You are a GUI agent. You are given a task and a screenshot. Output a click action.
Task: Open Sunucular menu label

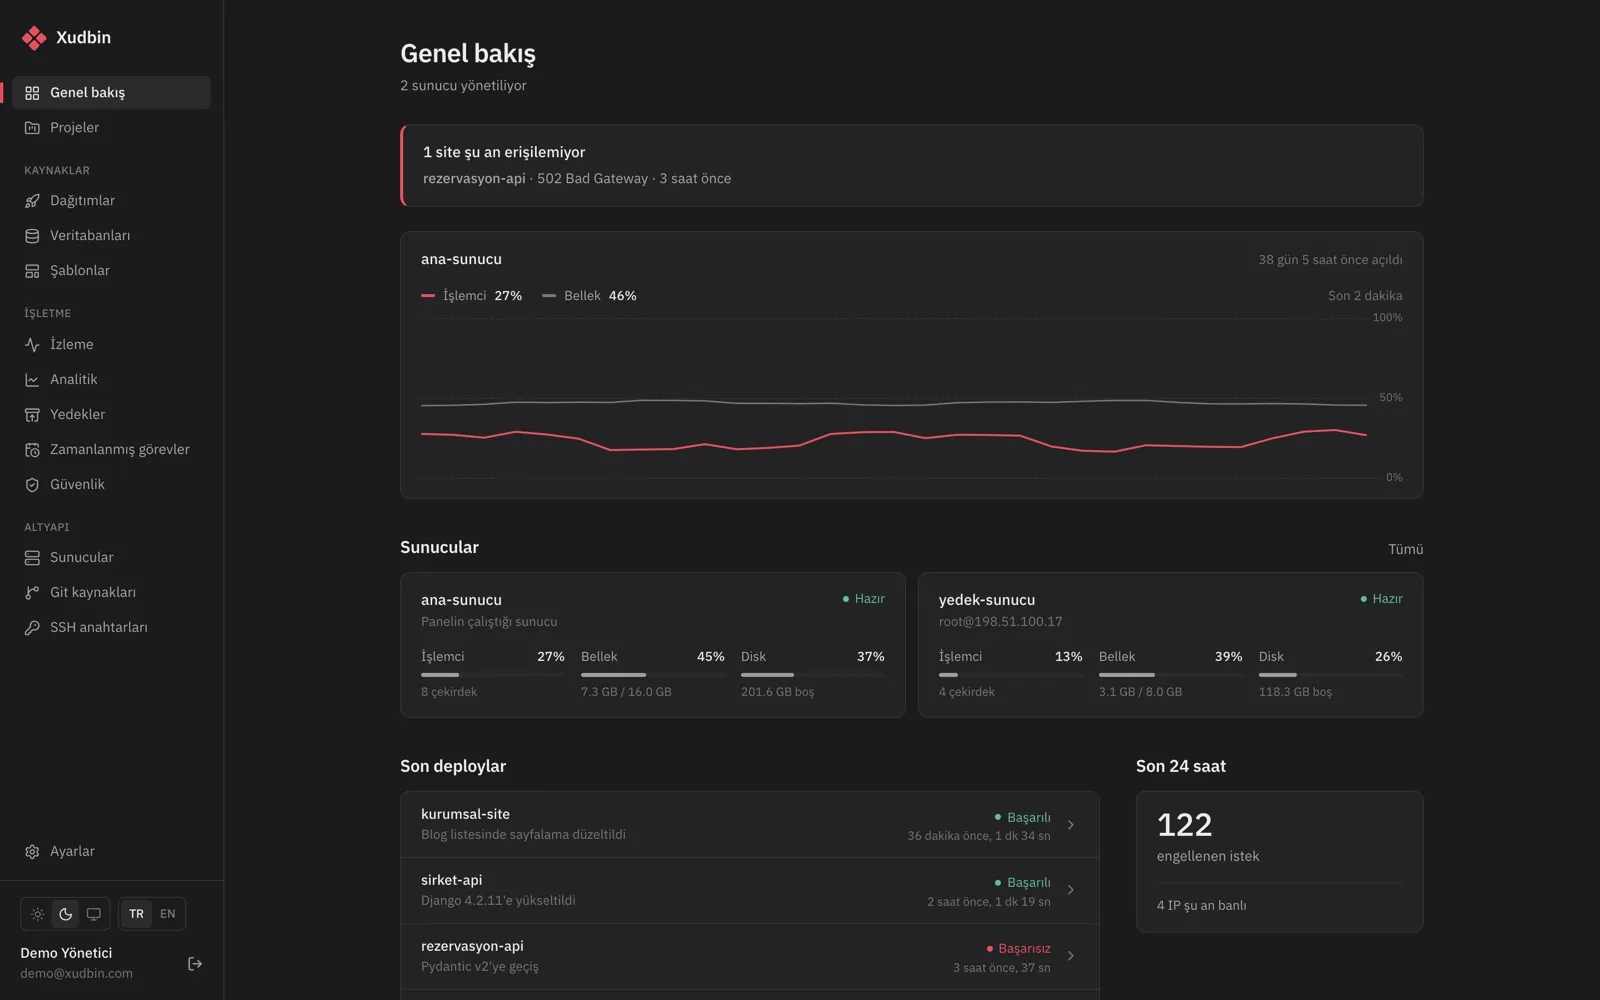point(82,558)
